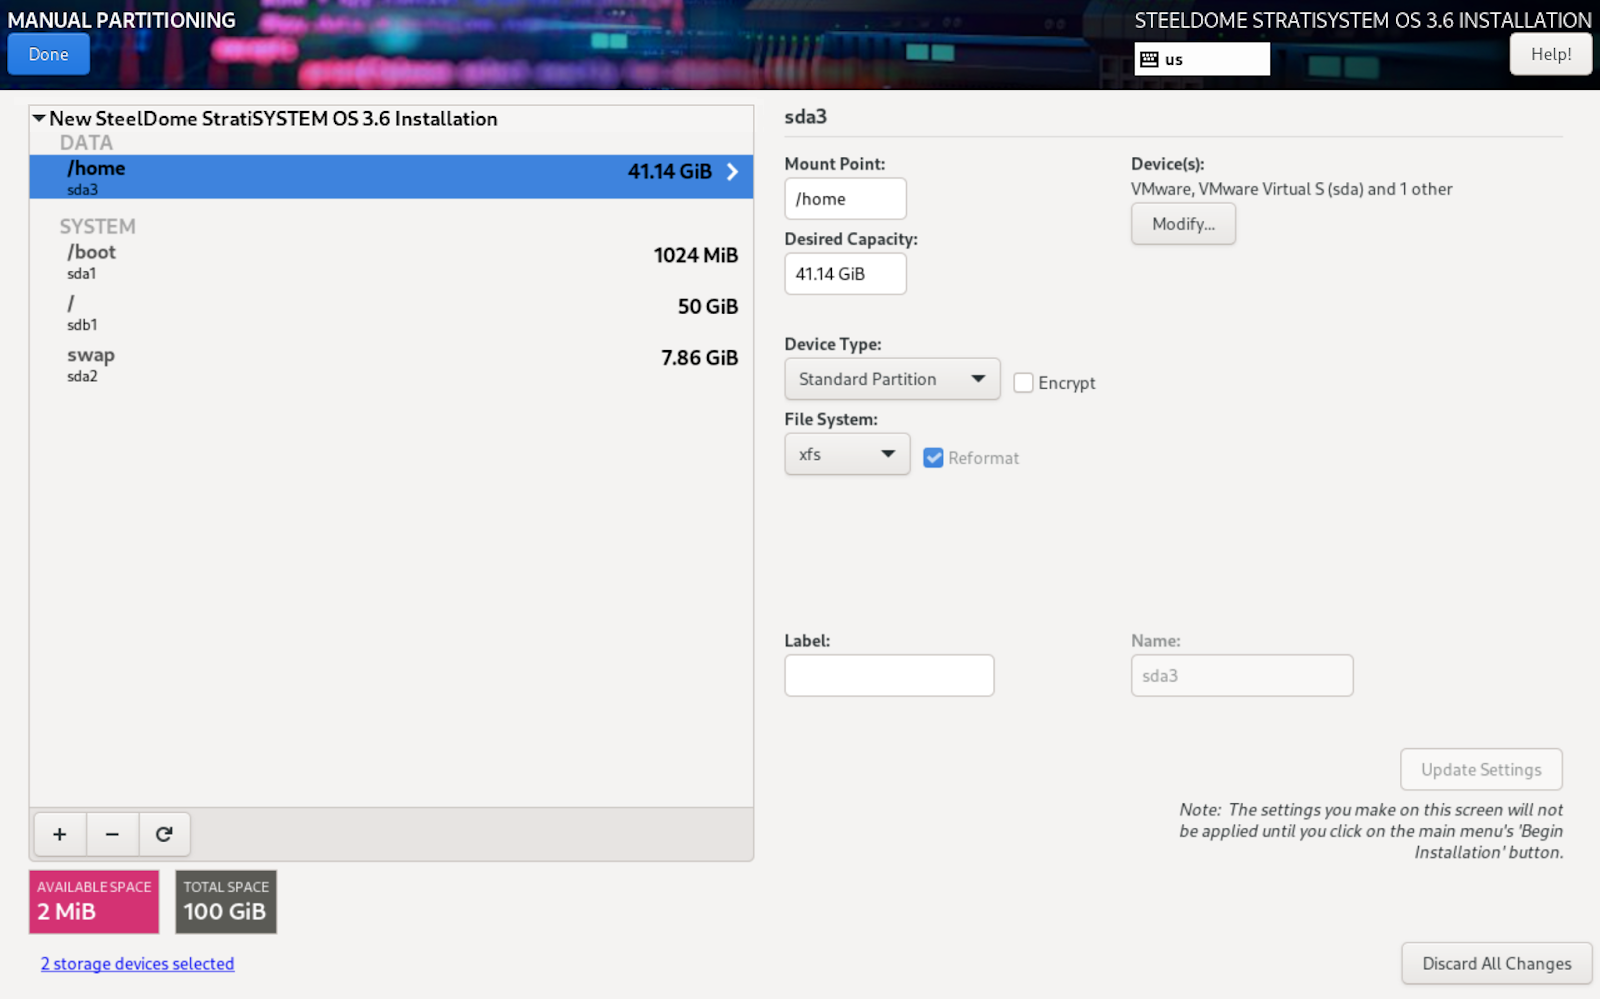Click the arrow chevron on the /home row

(x=732, y=172)
